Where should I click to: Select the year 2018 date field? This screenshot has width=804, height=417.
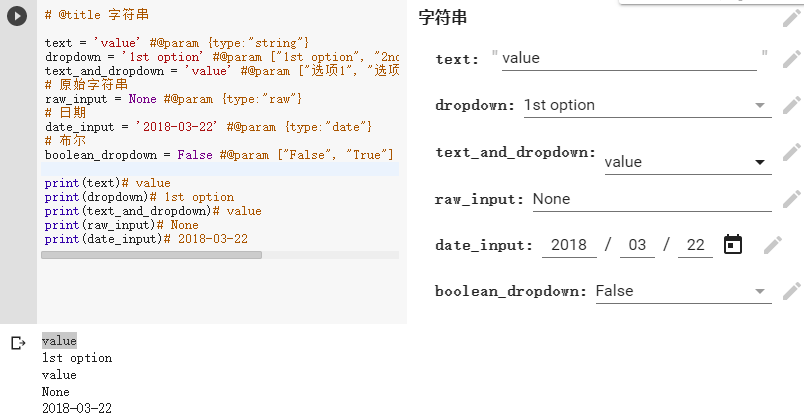click(569, 245)
